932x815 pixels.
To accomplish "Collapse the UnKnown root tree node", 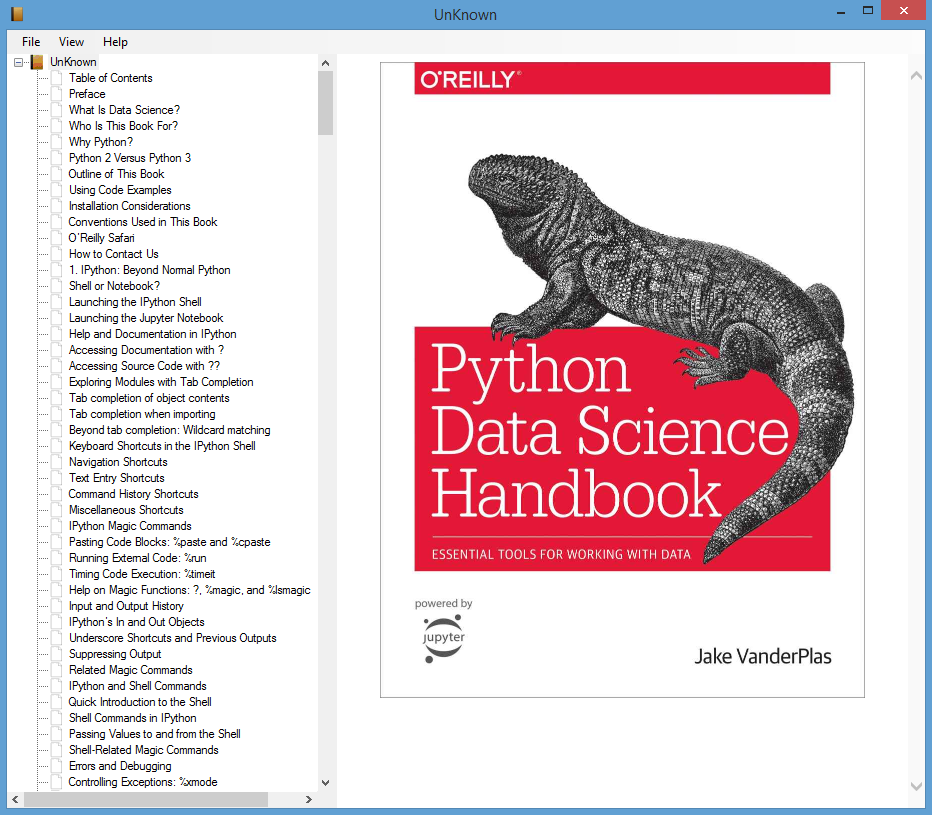I will (x=18, y=62).
